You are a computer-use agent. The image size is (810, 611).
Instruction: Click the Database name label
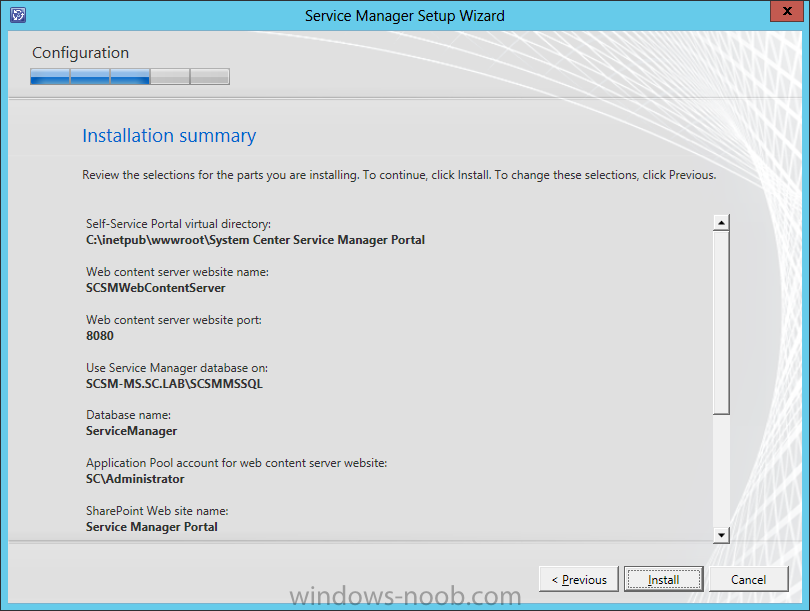pos(128,415)
